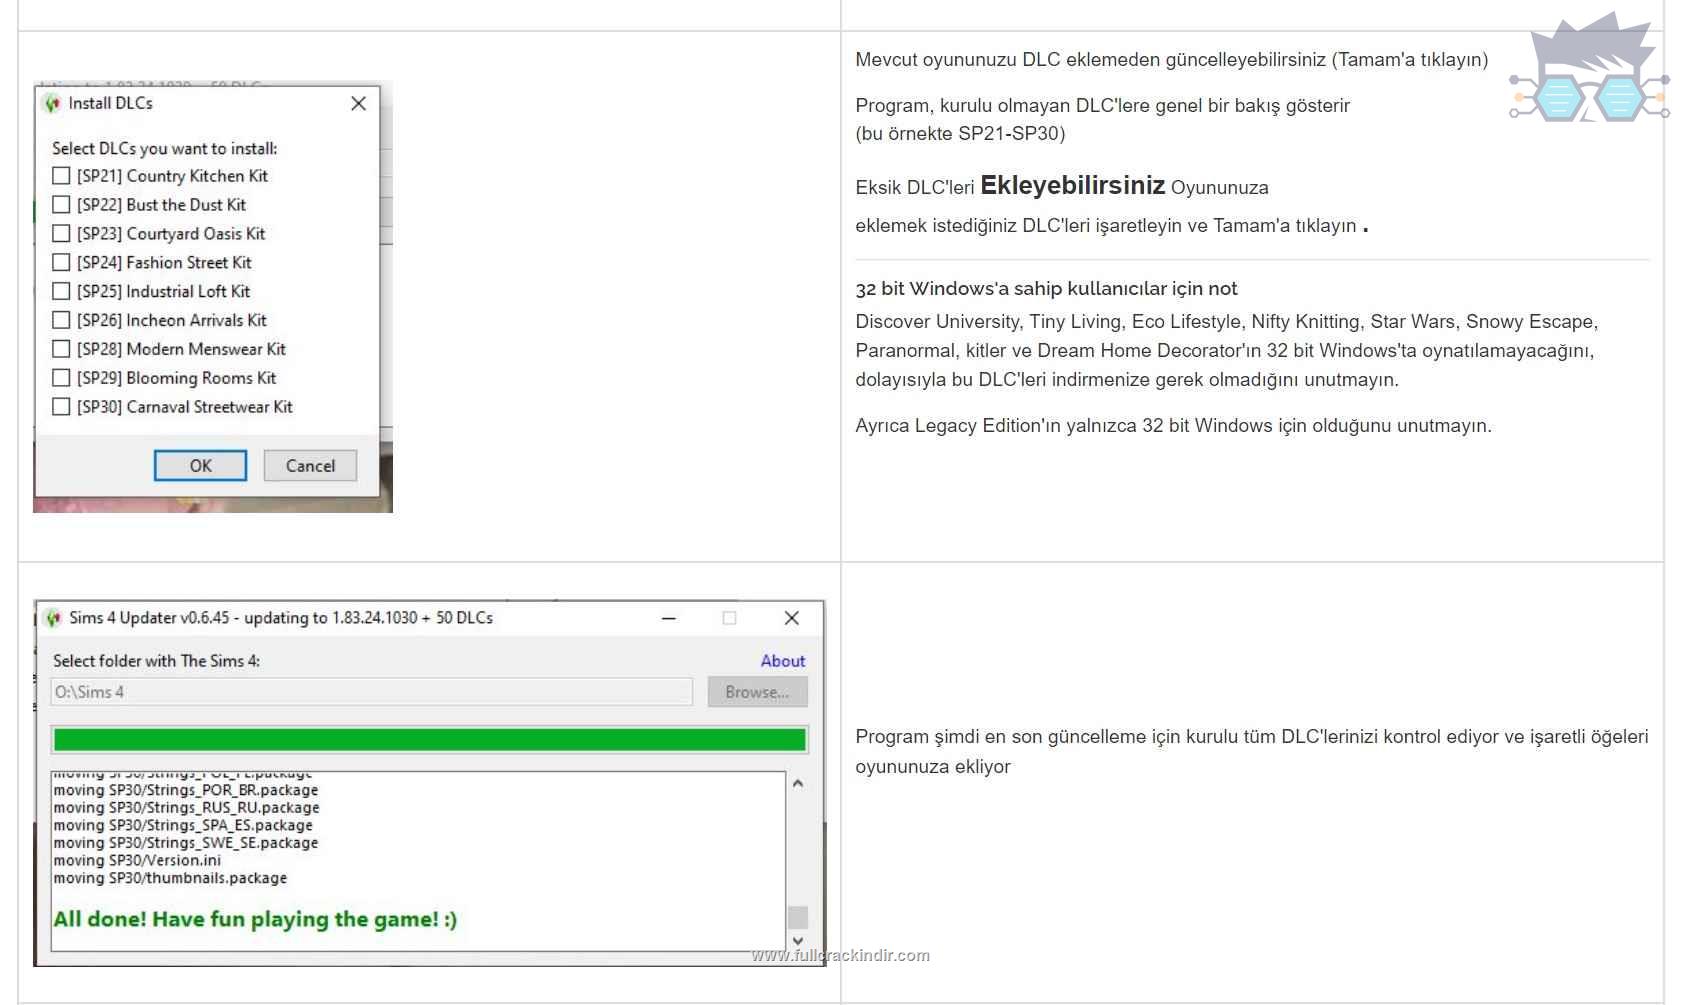Image resolution: width=1681 pixels, height=1005 pixels.
Task: Enable [SP24] Fashion Street Kit checkbox
Action: [x=61, y=263]
